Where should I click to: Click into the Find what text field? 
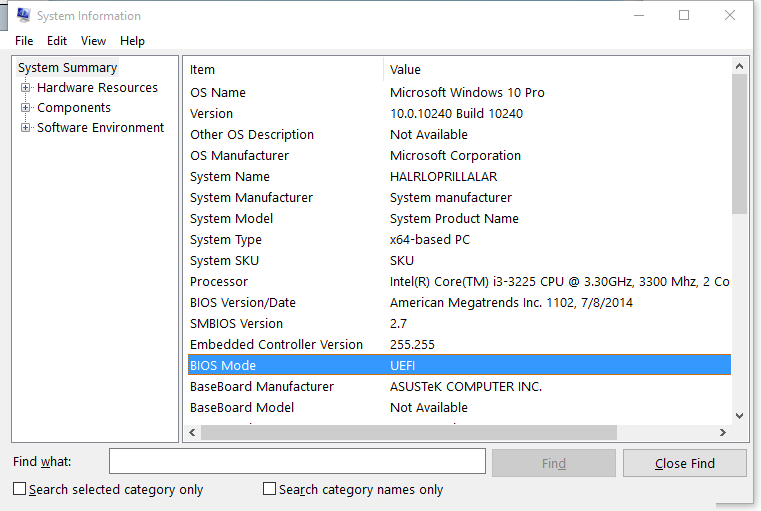297,462
